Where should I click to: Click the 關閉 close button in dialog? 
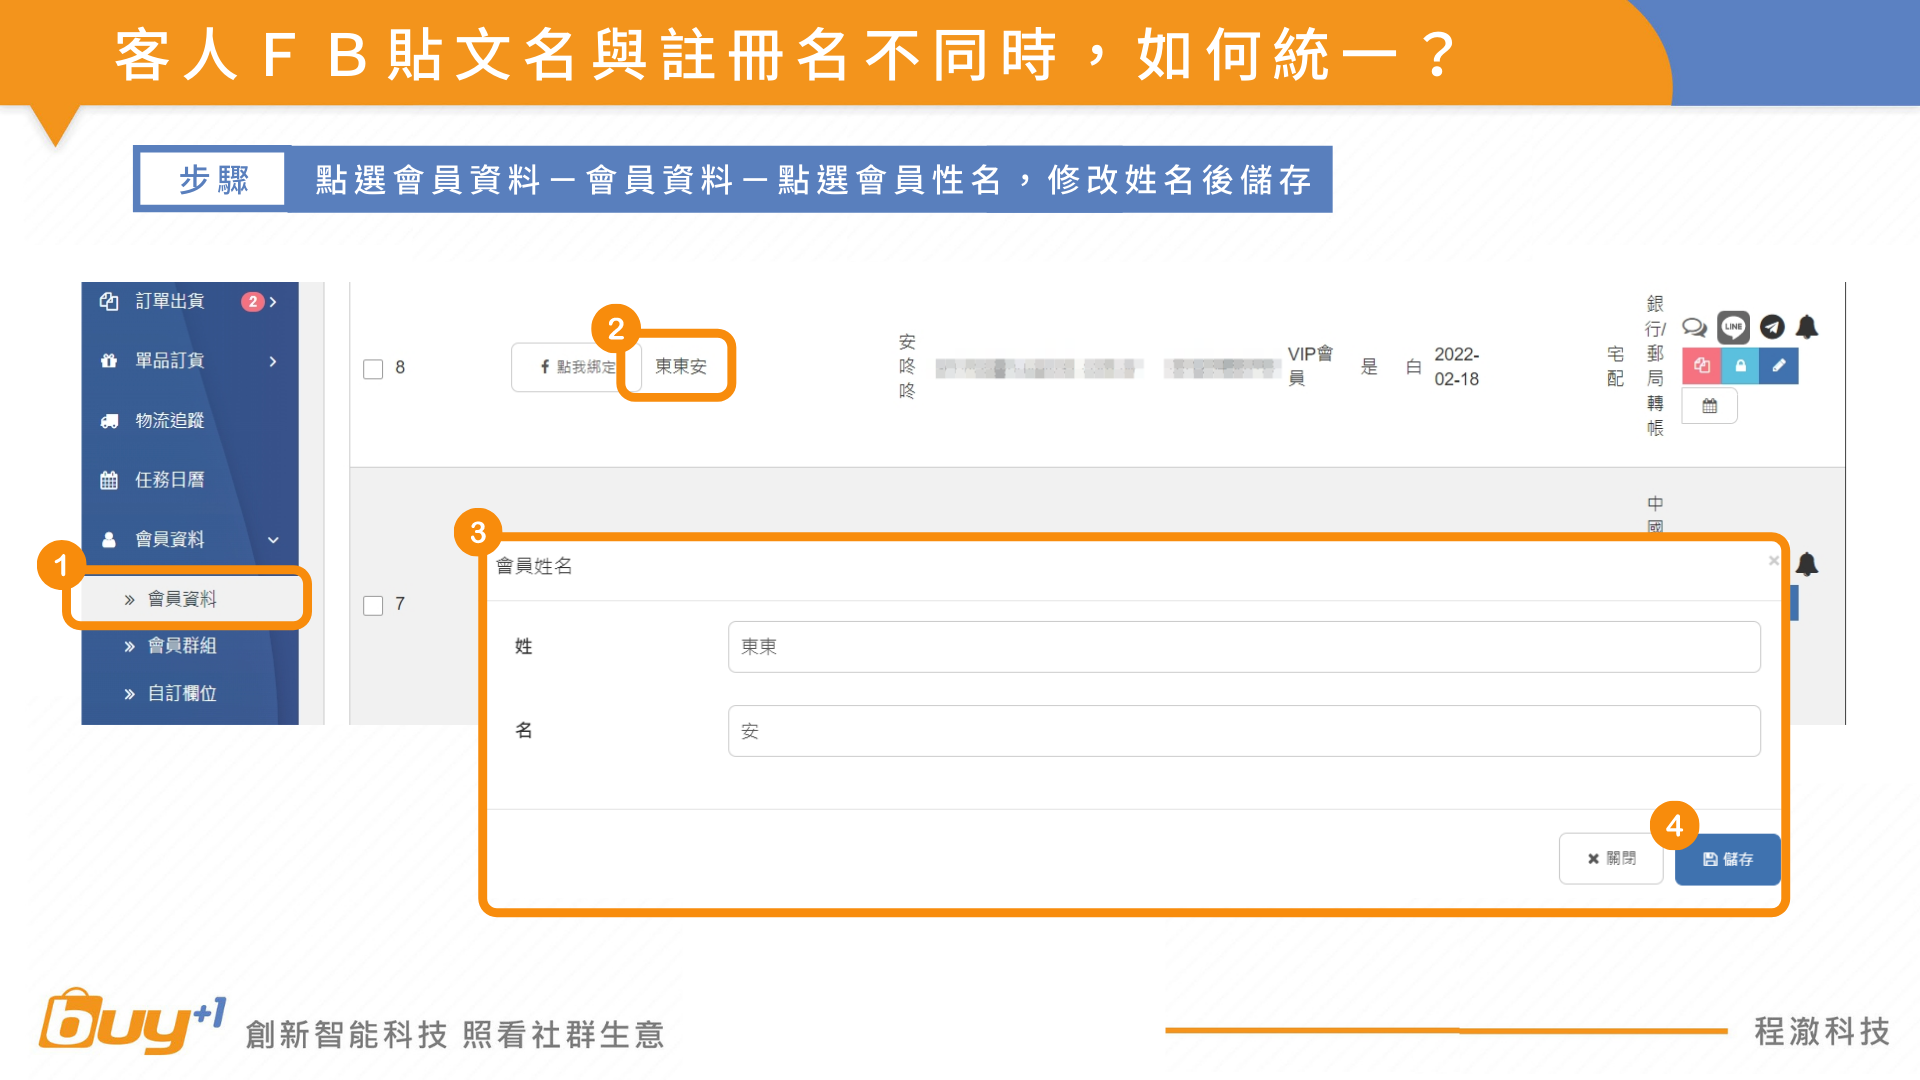point(1611,859)
